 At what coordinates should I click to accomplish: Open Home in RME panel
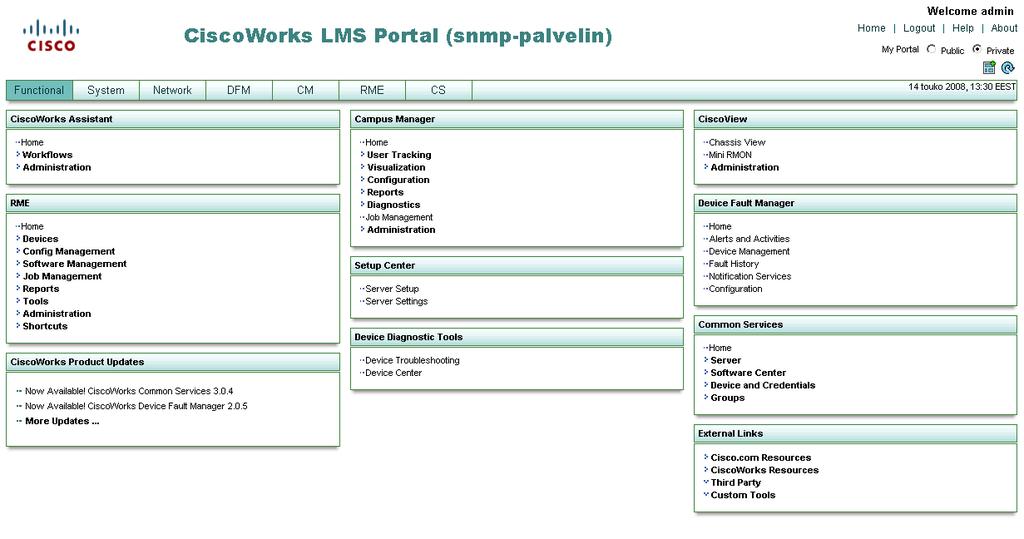coord(32,227)
